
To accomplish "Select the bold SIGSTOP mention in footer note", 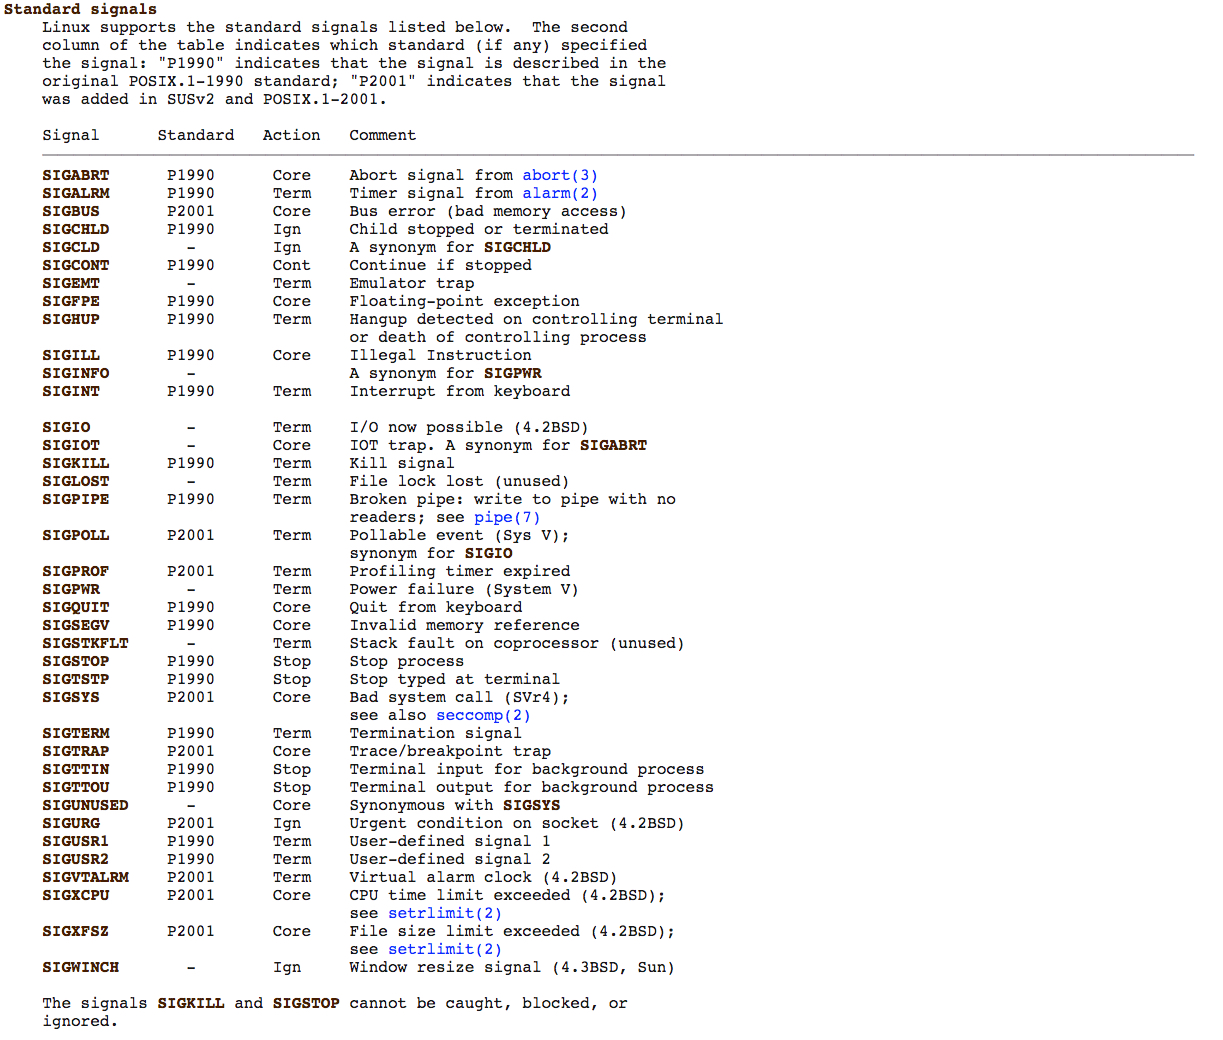I will [306, 1003].
